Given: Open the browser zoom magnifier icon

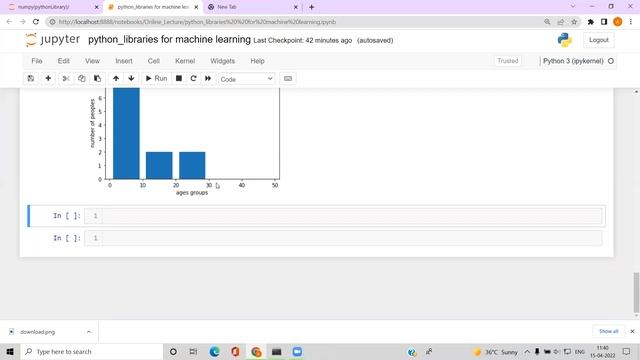Looking at the screenshot, I should click(x=547, y=22).
